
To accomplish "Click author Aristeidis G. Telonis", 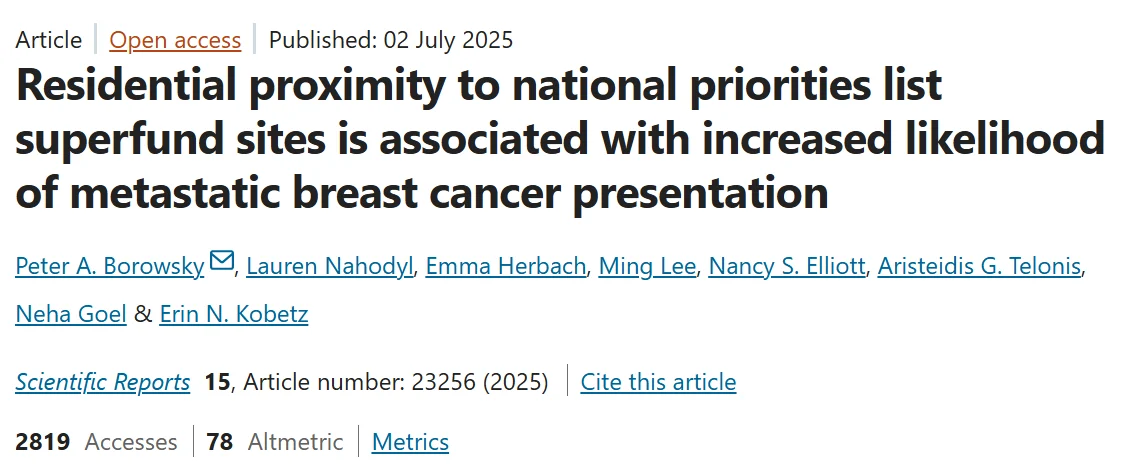I will tap(978, 266).
